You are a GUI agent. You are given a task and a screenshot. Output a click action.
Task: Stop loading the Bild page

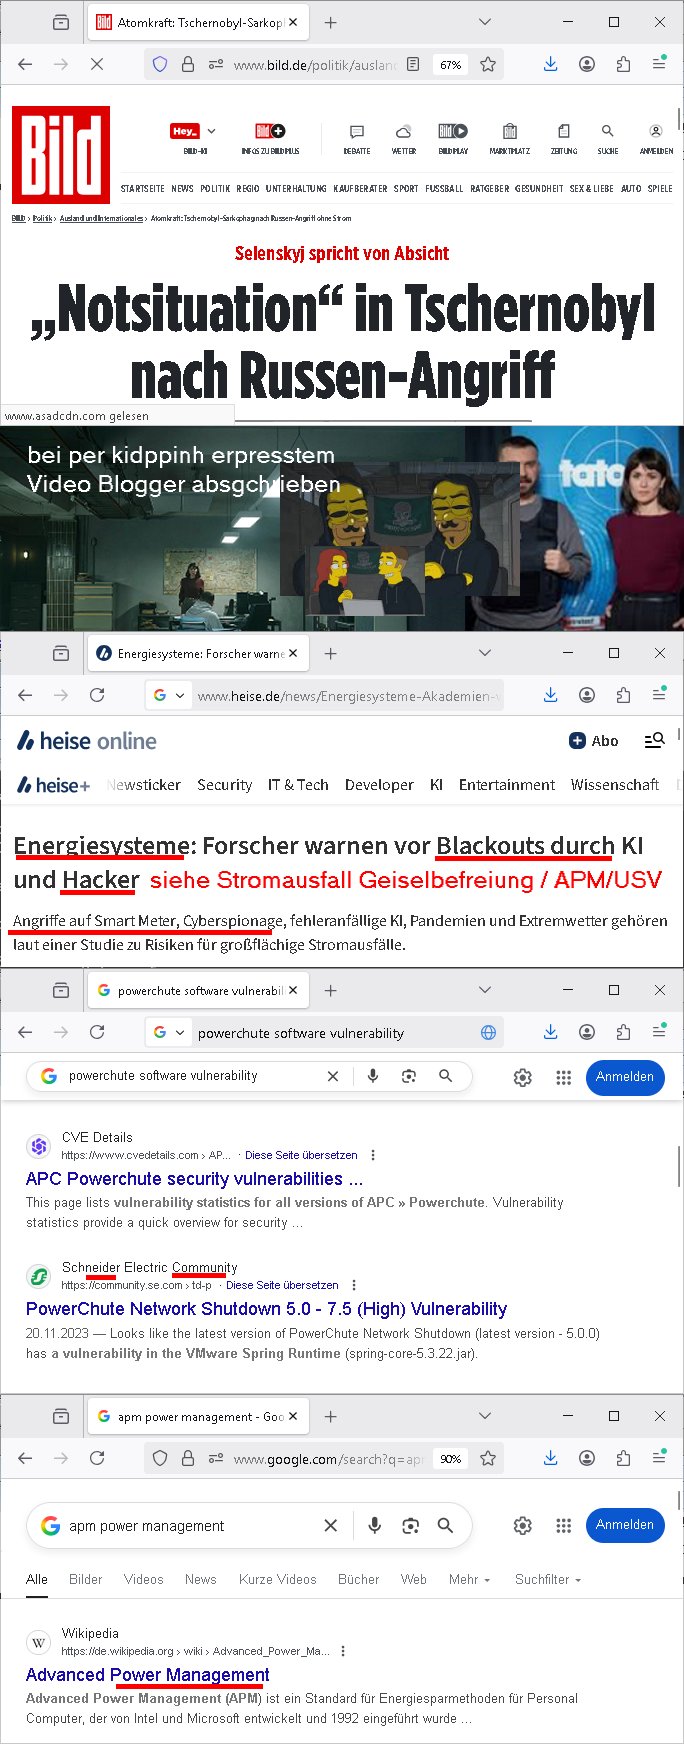point(97,64)
